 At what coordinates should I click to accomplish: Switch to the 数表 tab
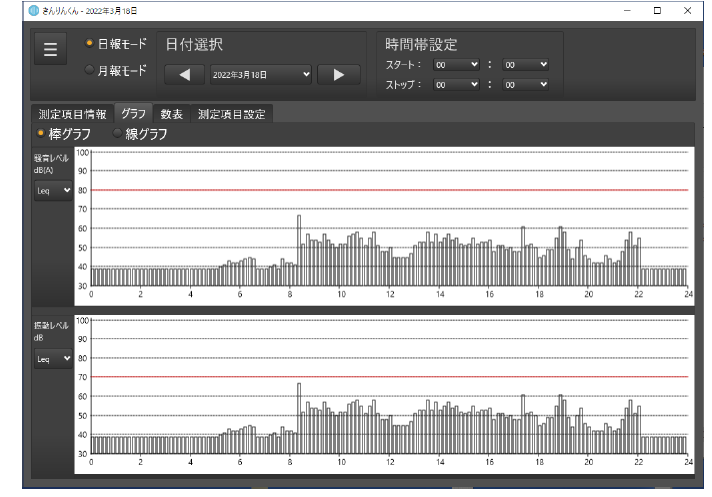point(171,114)
